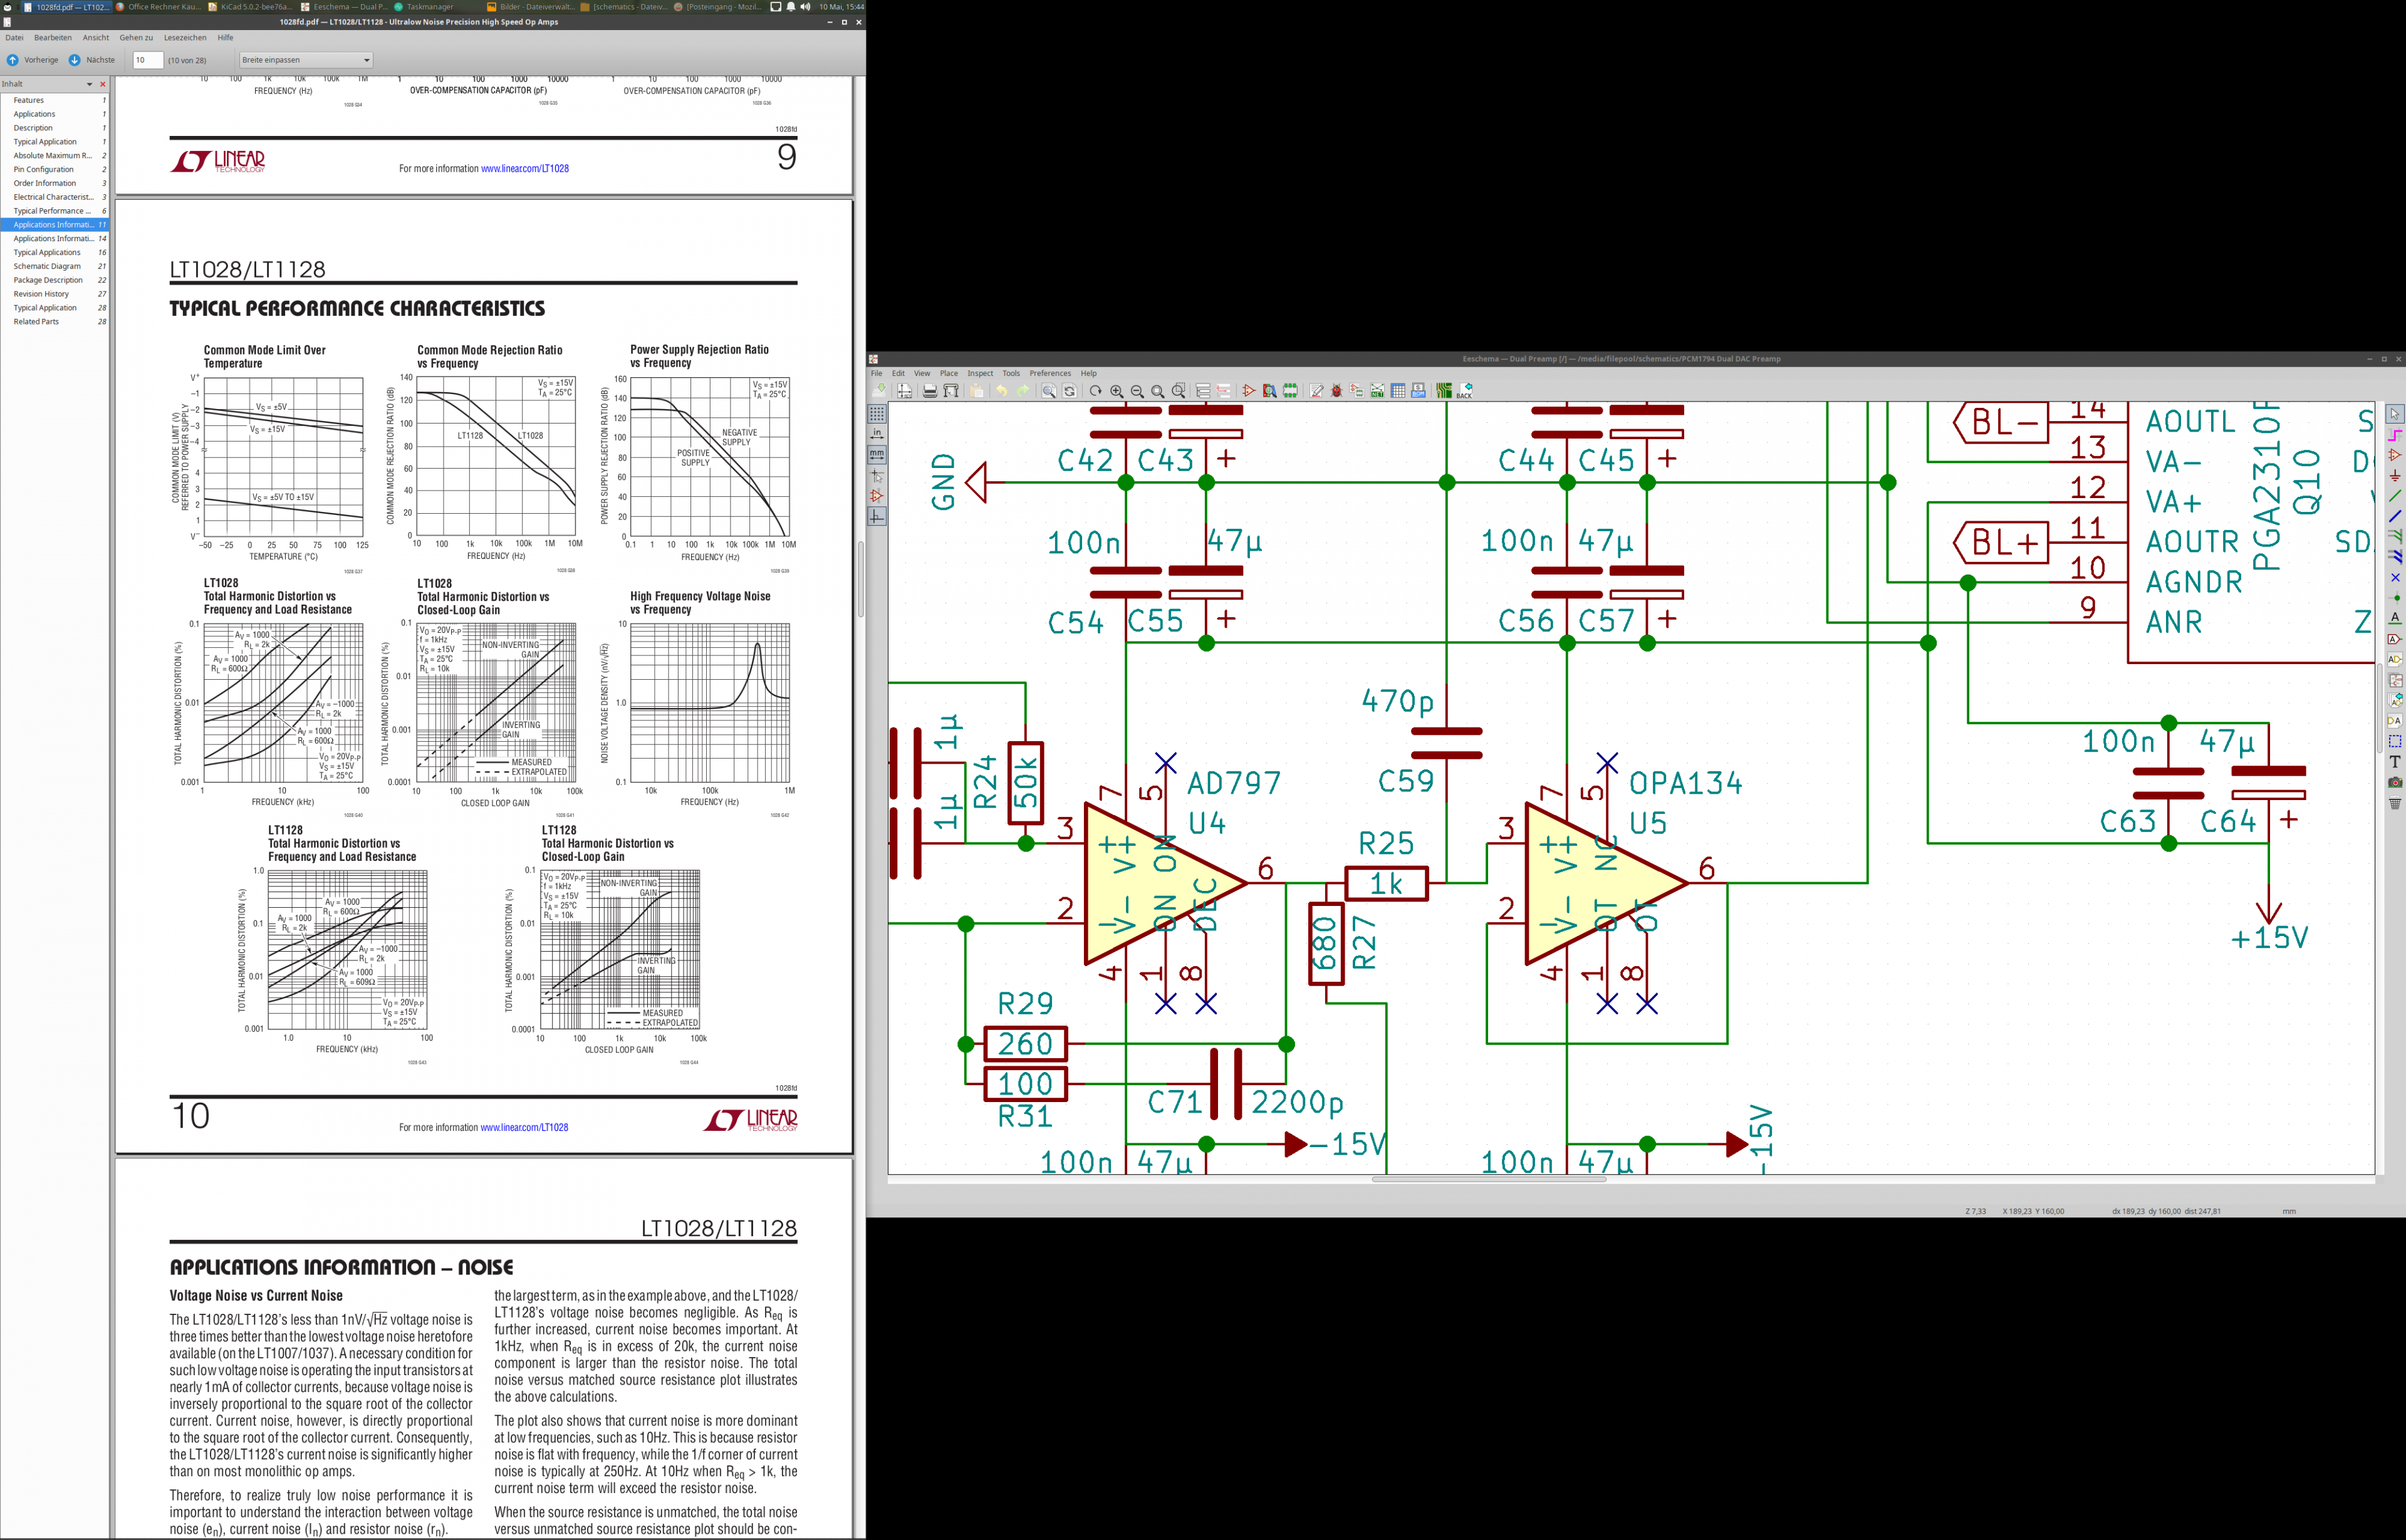Open the symbol library browser
Image resolution: width=2406 pixels, height=1540 pixels.
(x=1269, y=391)
